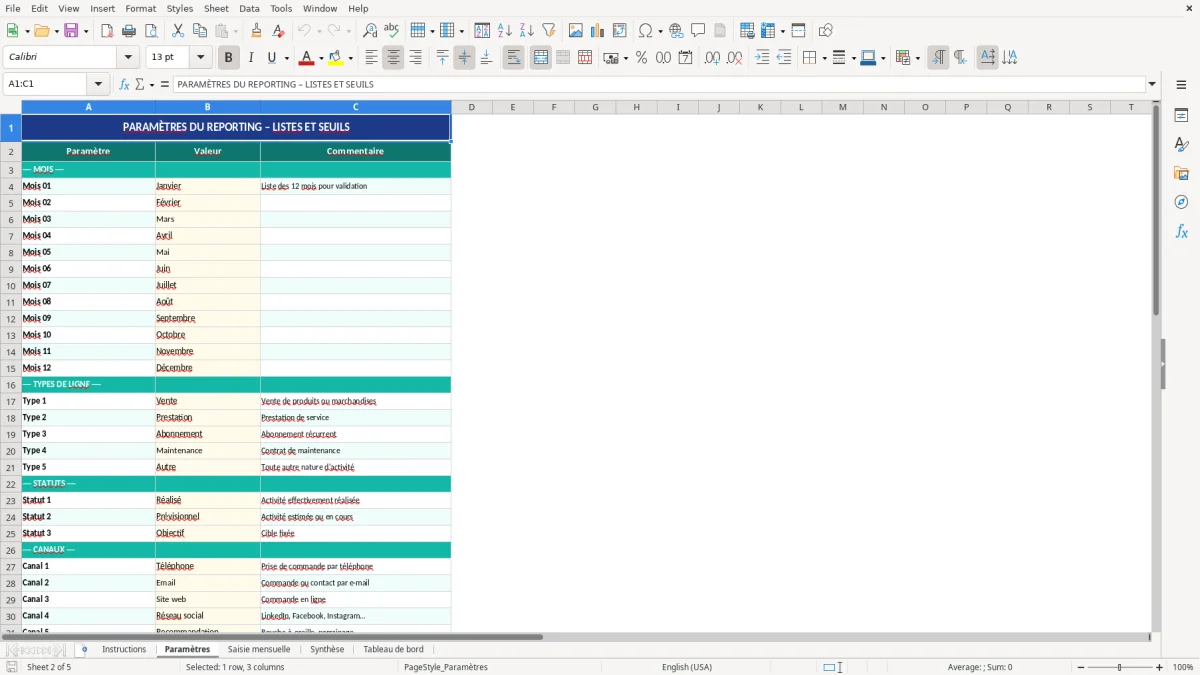Open the Font Name dropdown
Screen dimensions: 1200x675
coord(127,58)
